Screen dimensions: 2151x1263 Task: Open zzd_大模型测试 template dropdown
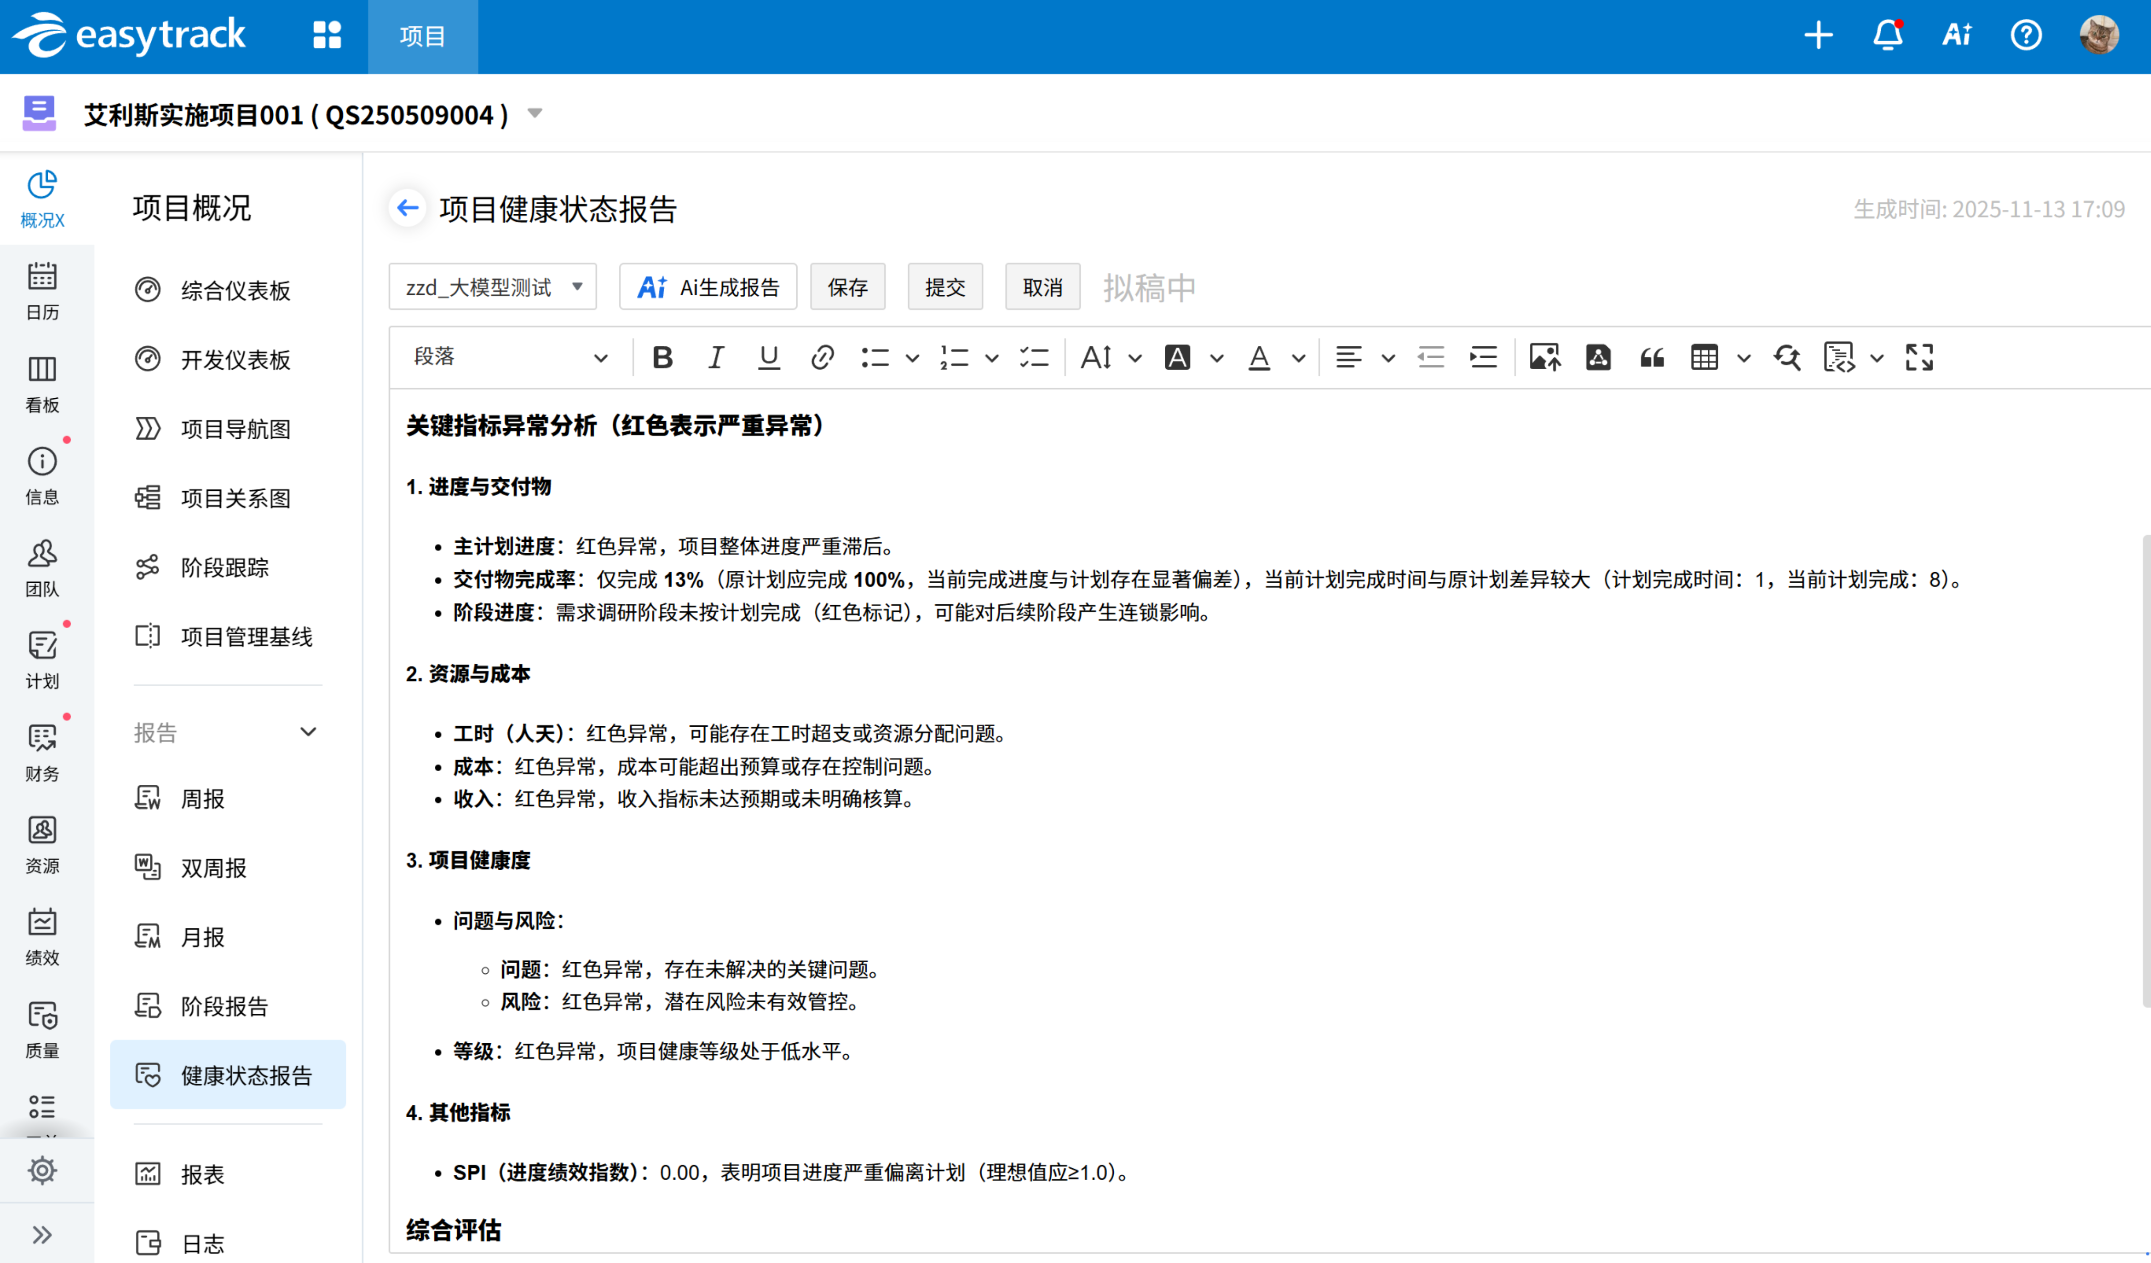(x=493, y=288)
